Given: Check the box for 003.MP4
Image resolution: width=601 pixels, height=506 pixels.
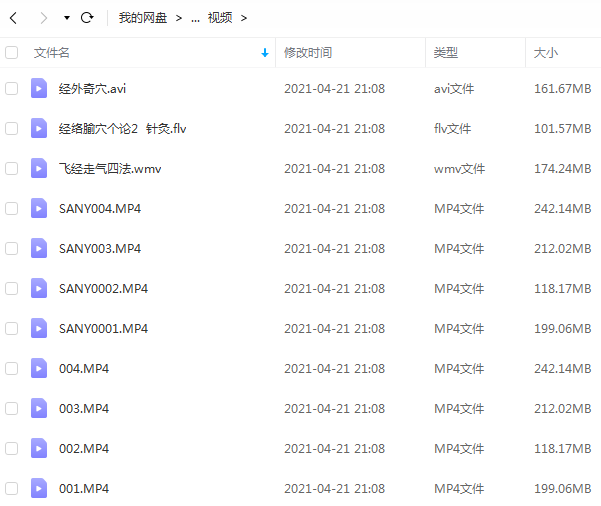Looking at the screenshot, I should click(11, 409).
